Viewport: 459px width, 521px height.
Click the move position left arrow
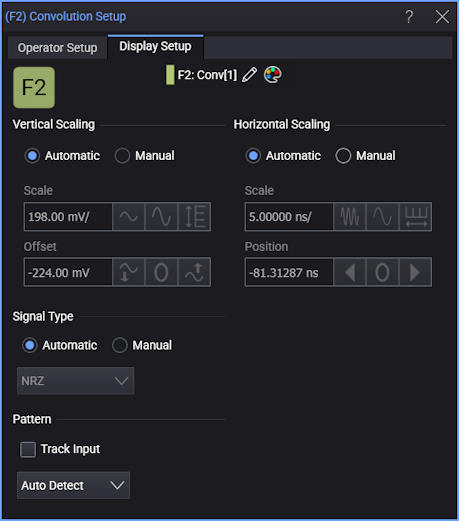[x=350, y=272]
